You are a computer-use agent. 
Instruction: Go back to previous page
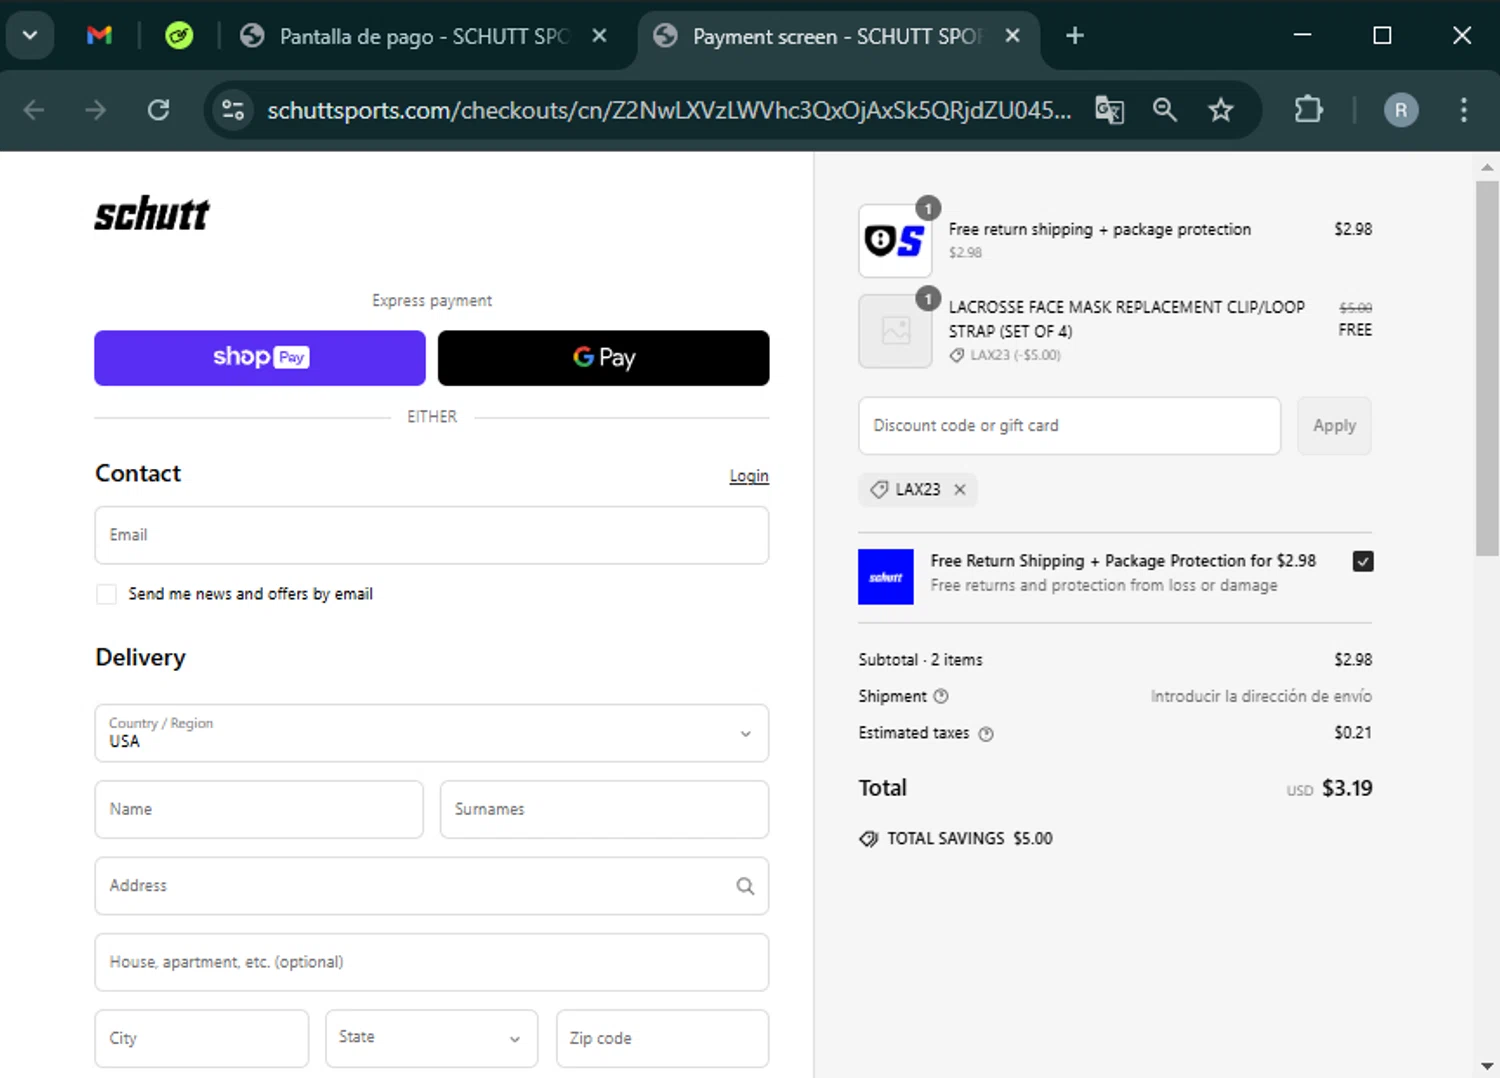click(x=34, y=110)
